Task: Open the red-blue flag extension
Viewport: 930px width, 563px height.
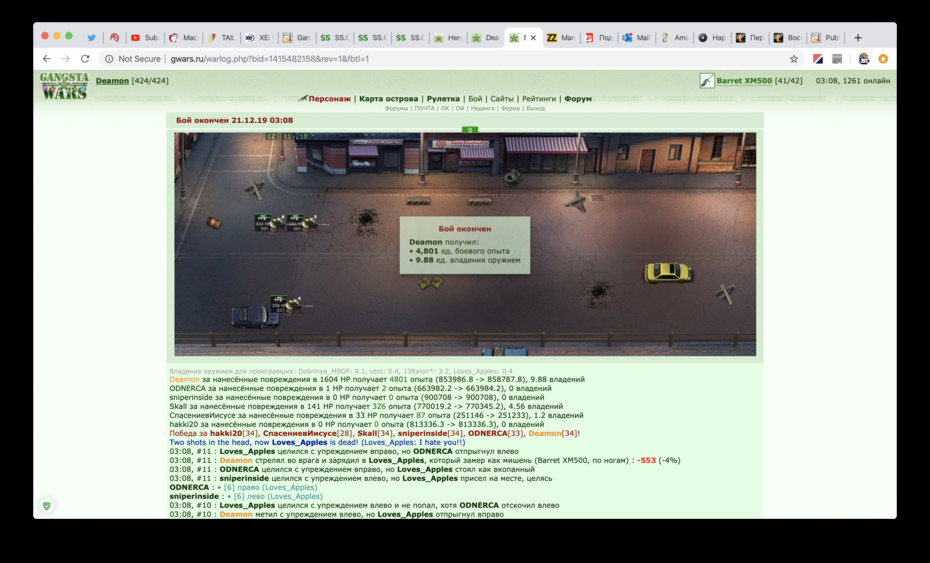Action: [x=818, y=59]
